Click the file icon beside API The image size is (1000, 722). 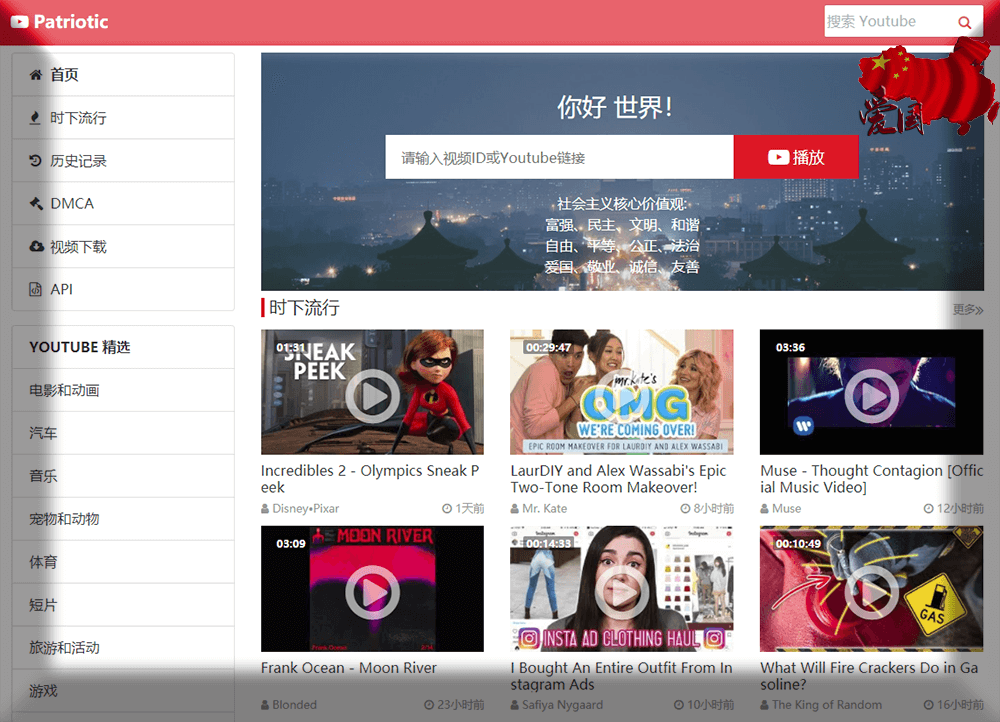(36, 290)
